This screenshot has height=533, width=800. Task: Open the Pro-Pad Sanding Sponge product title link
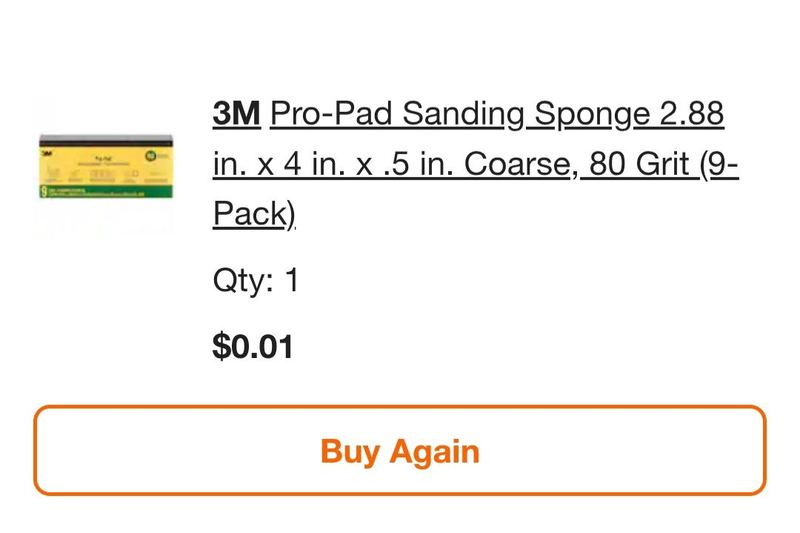(x=476, y=164)
